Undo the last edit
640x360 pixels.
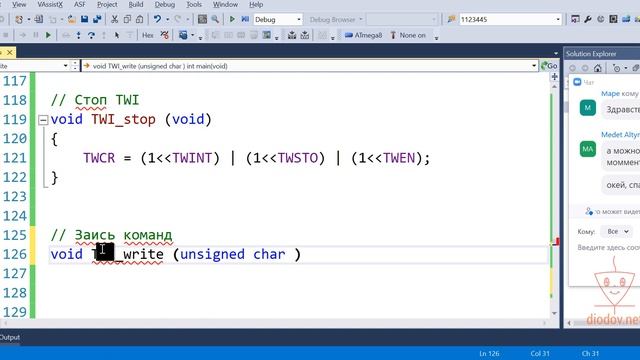click(x=157, y=19)
